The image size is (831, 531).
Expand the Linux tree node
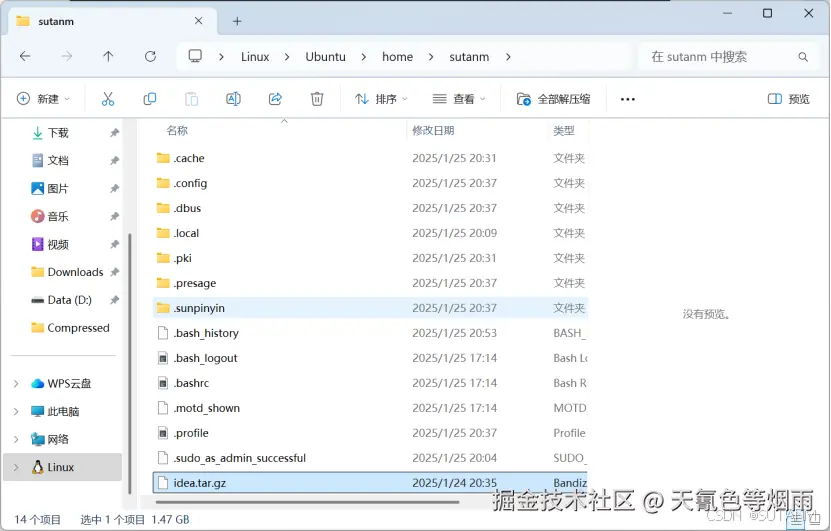coord(16,467)
